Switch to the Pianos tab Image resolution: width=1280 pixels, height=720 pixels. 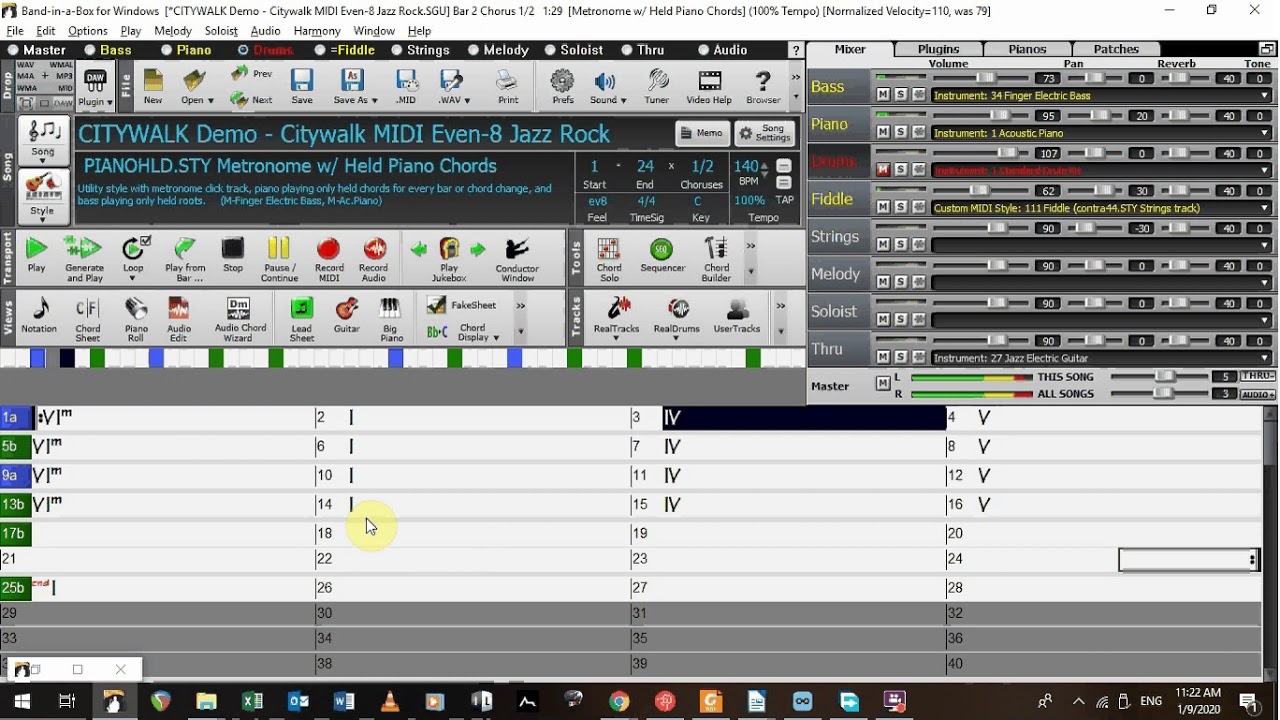pyautogui.click(x=1027, y=49)
